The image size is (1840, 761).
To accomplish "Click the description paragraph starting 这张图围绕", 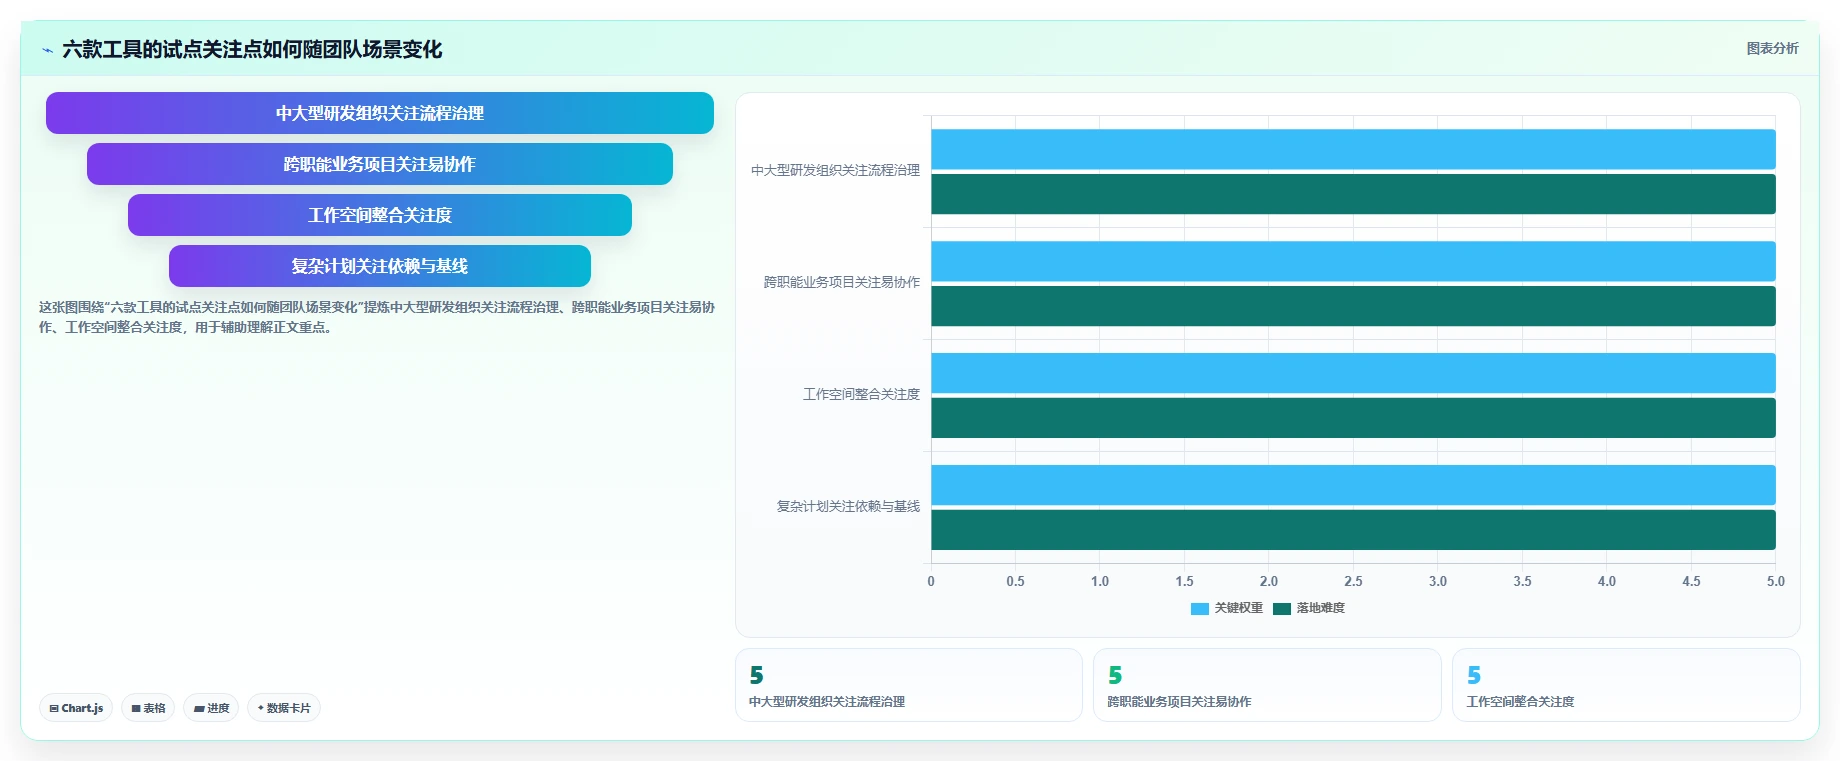I will coord(377,317).
